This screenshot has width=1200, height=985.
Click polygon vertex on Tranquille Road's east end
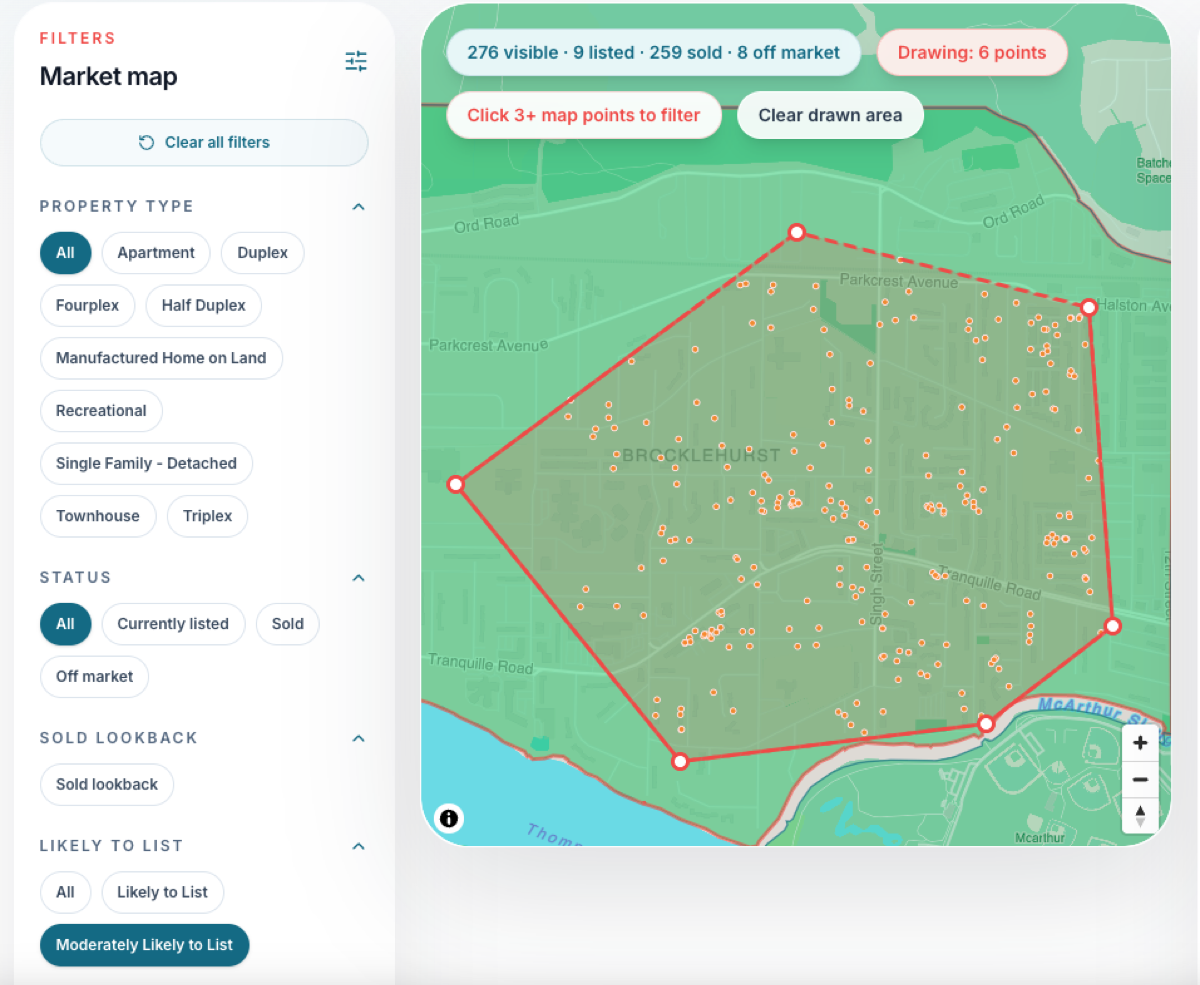click(1112, 626)
